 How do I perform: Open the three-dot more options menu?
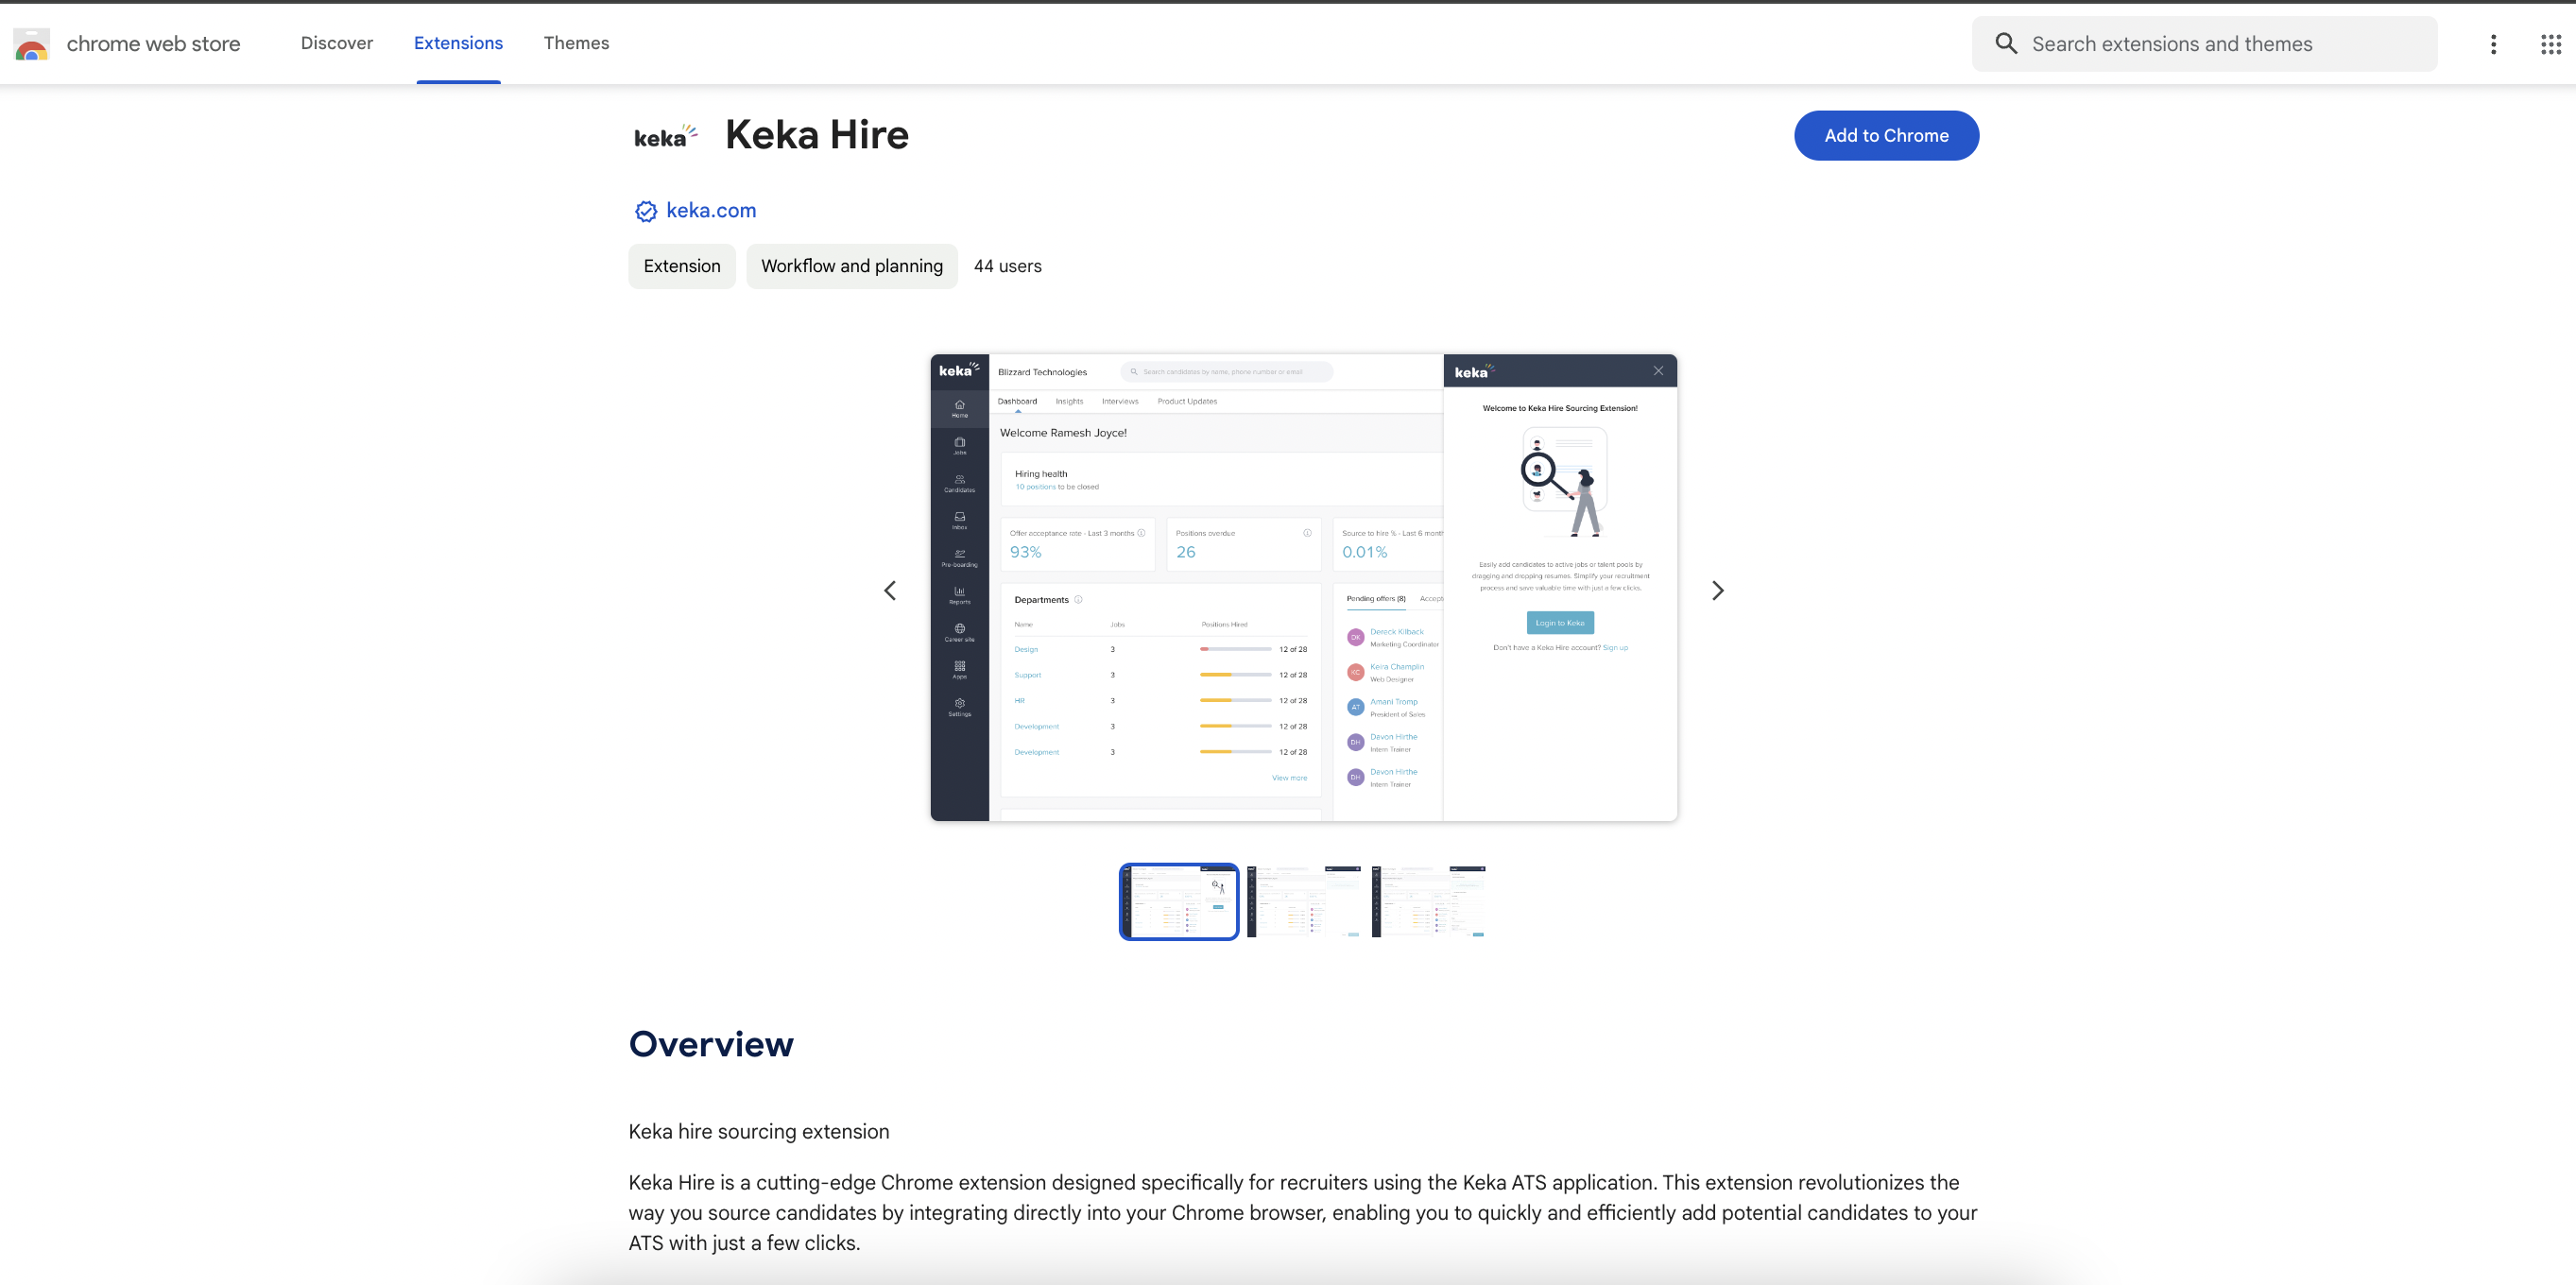[x=2493, y=44]
